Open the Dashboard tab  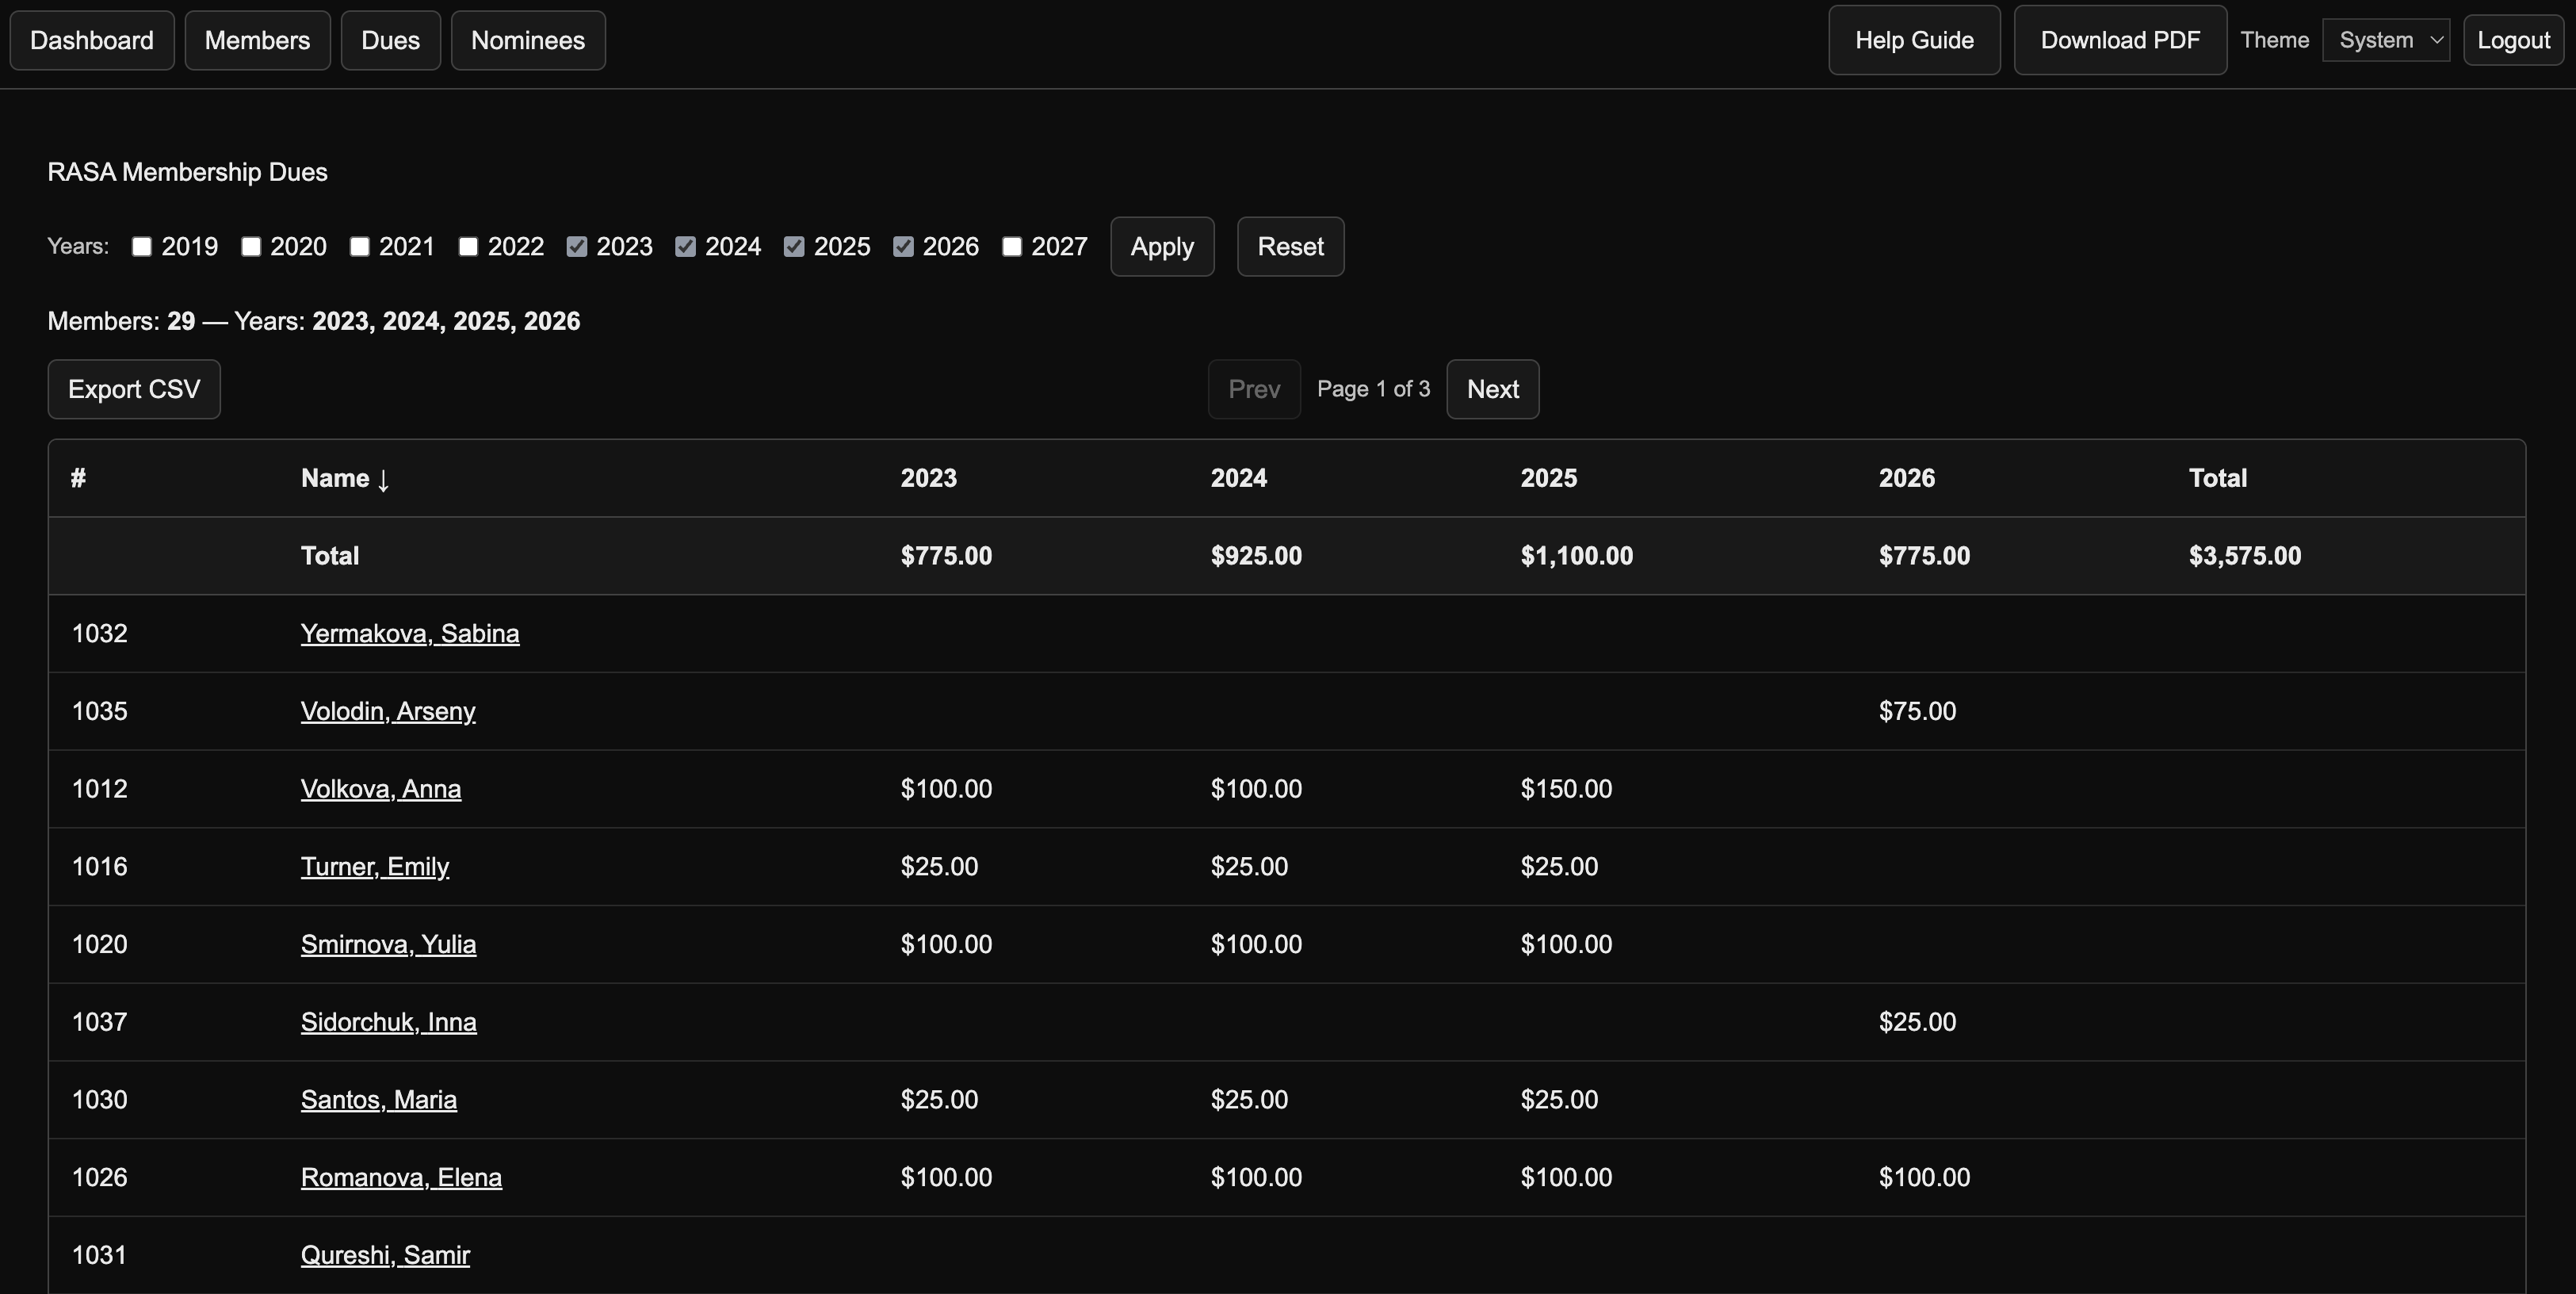92,40
